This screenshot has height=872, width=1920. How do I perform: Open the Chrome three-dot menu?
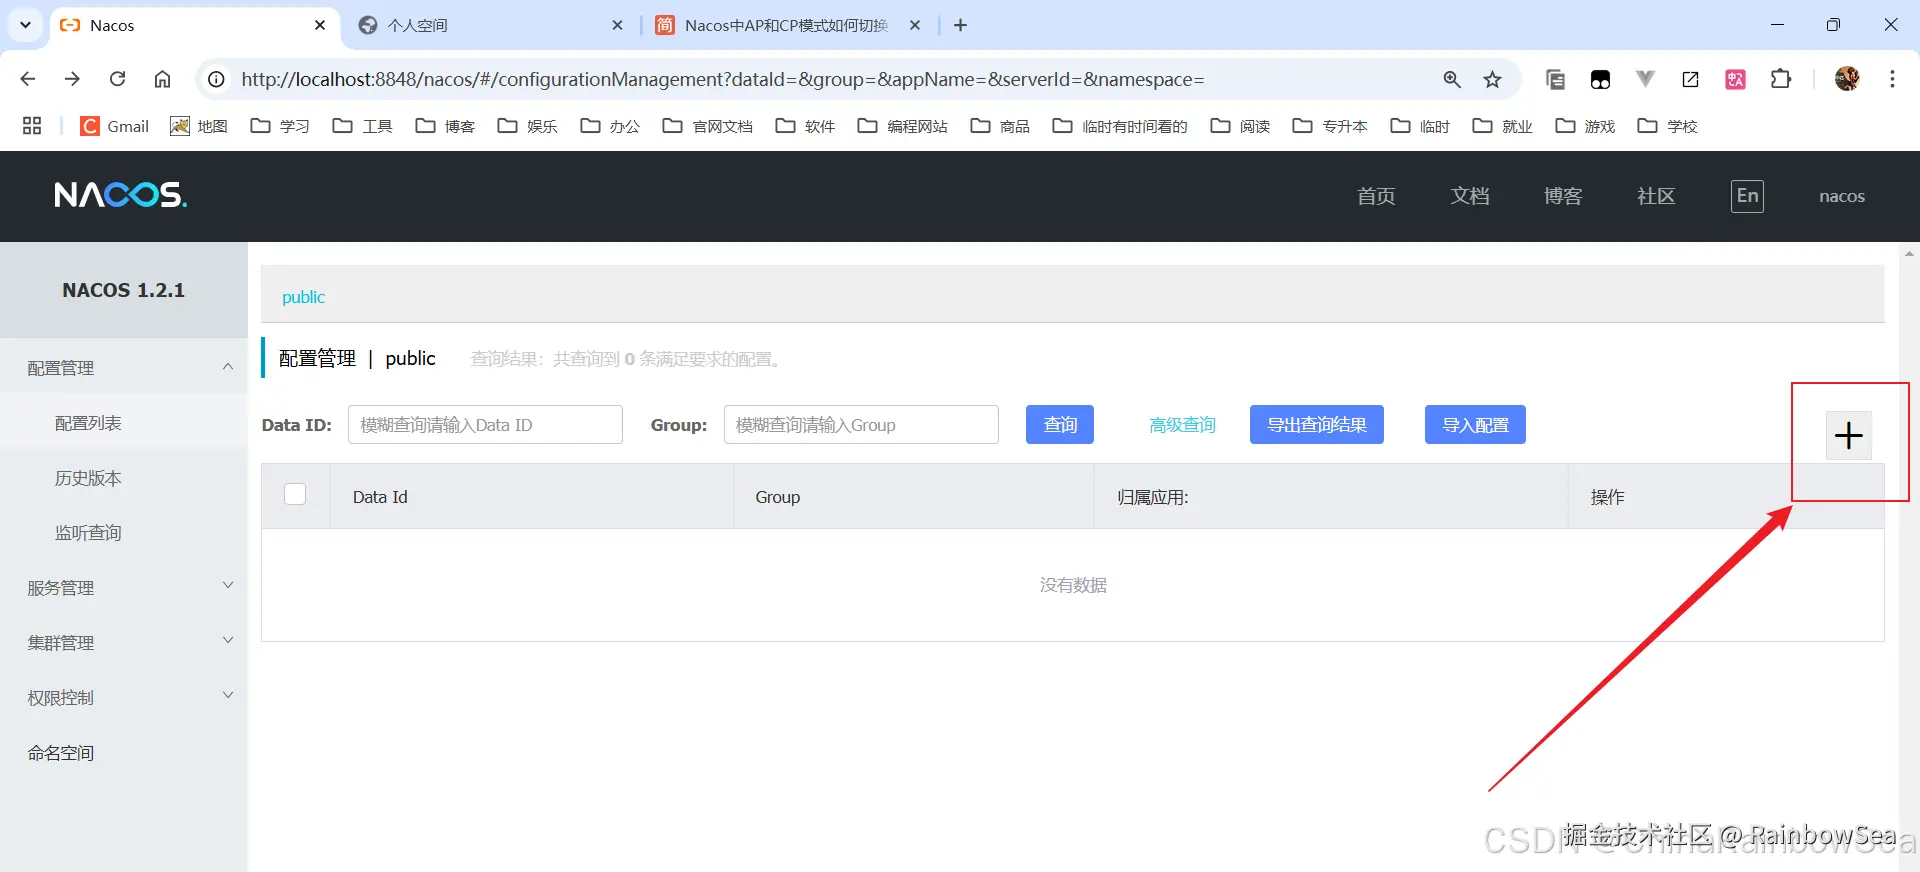click(x=1892, y=79)
